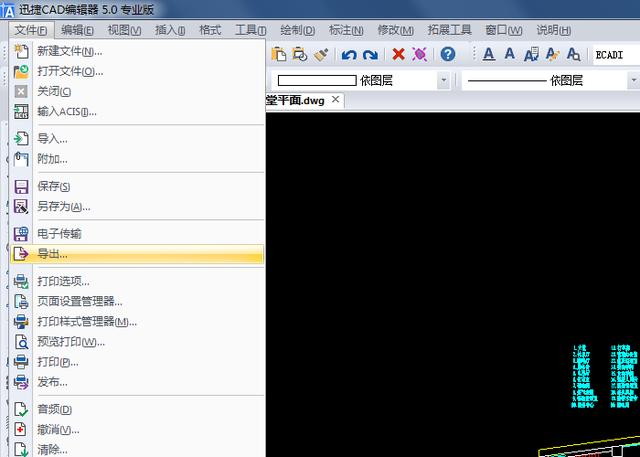Open the linetype 依图层 dropdown
This screenshot has width=640, height=457.
click(x=633, y=80)
